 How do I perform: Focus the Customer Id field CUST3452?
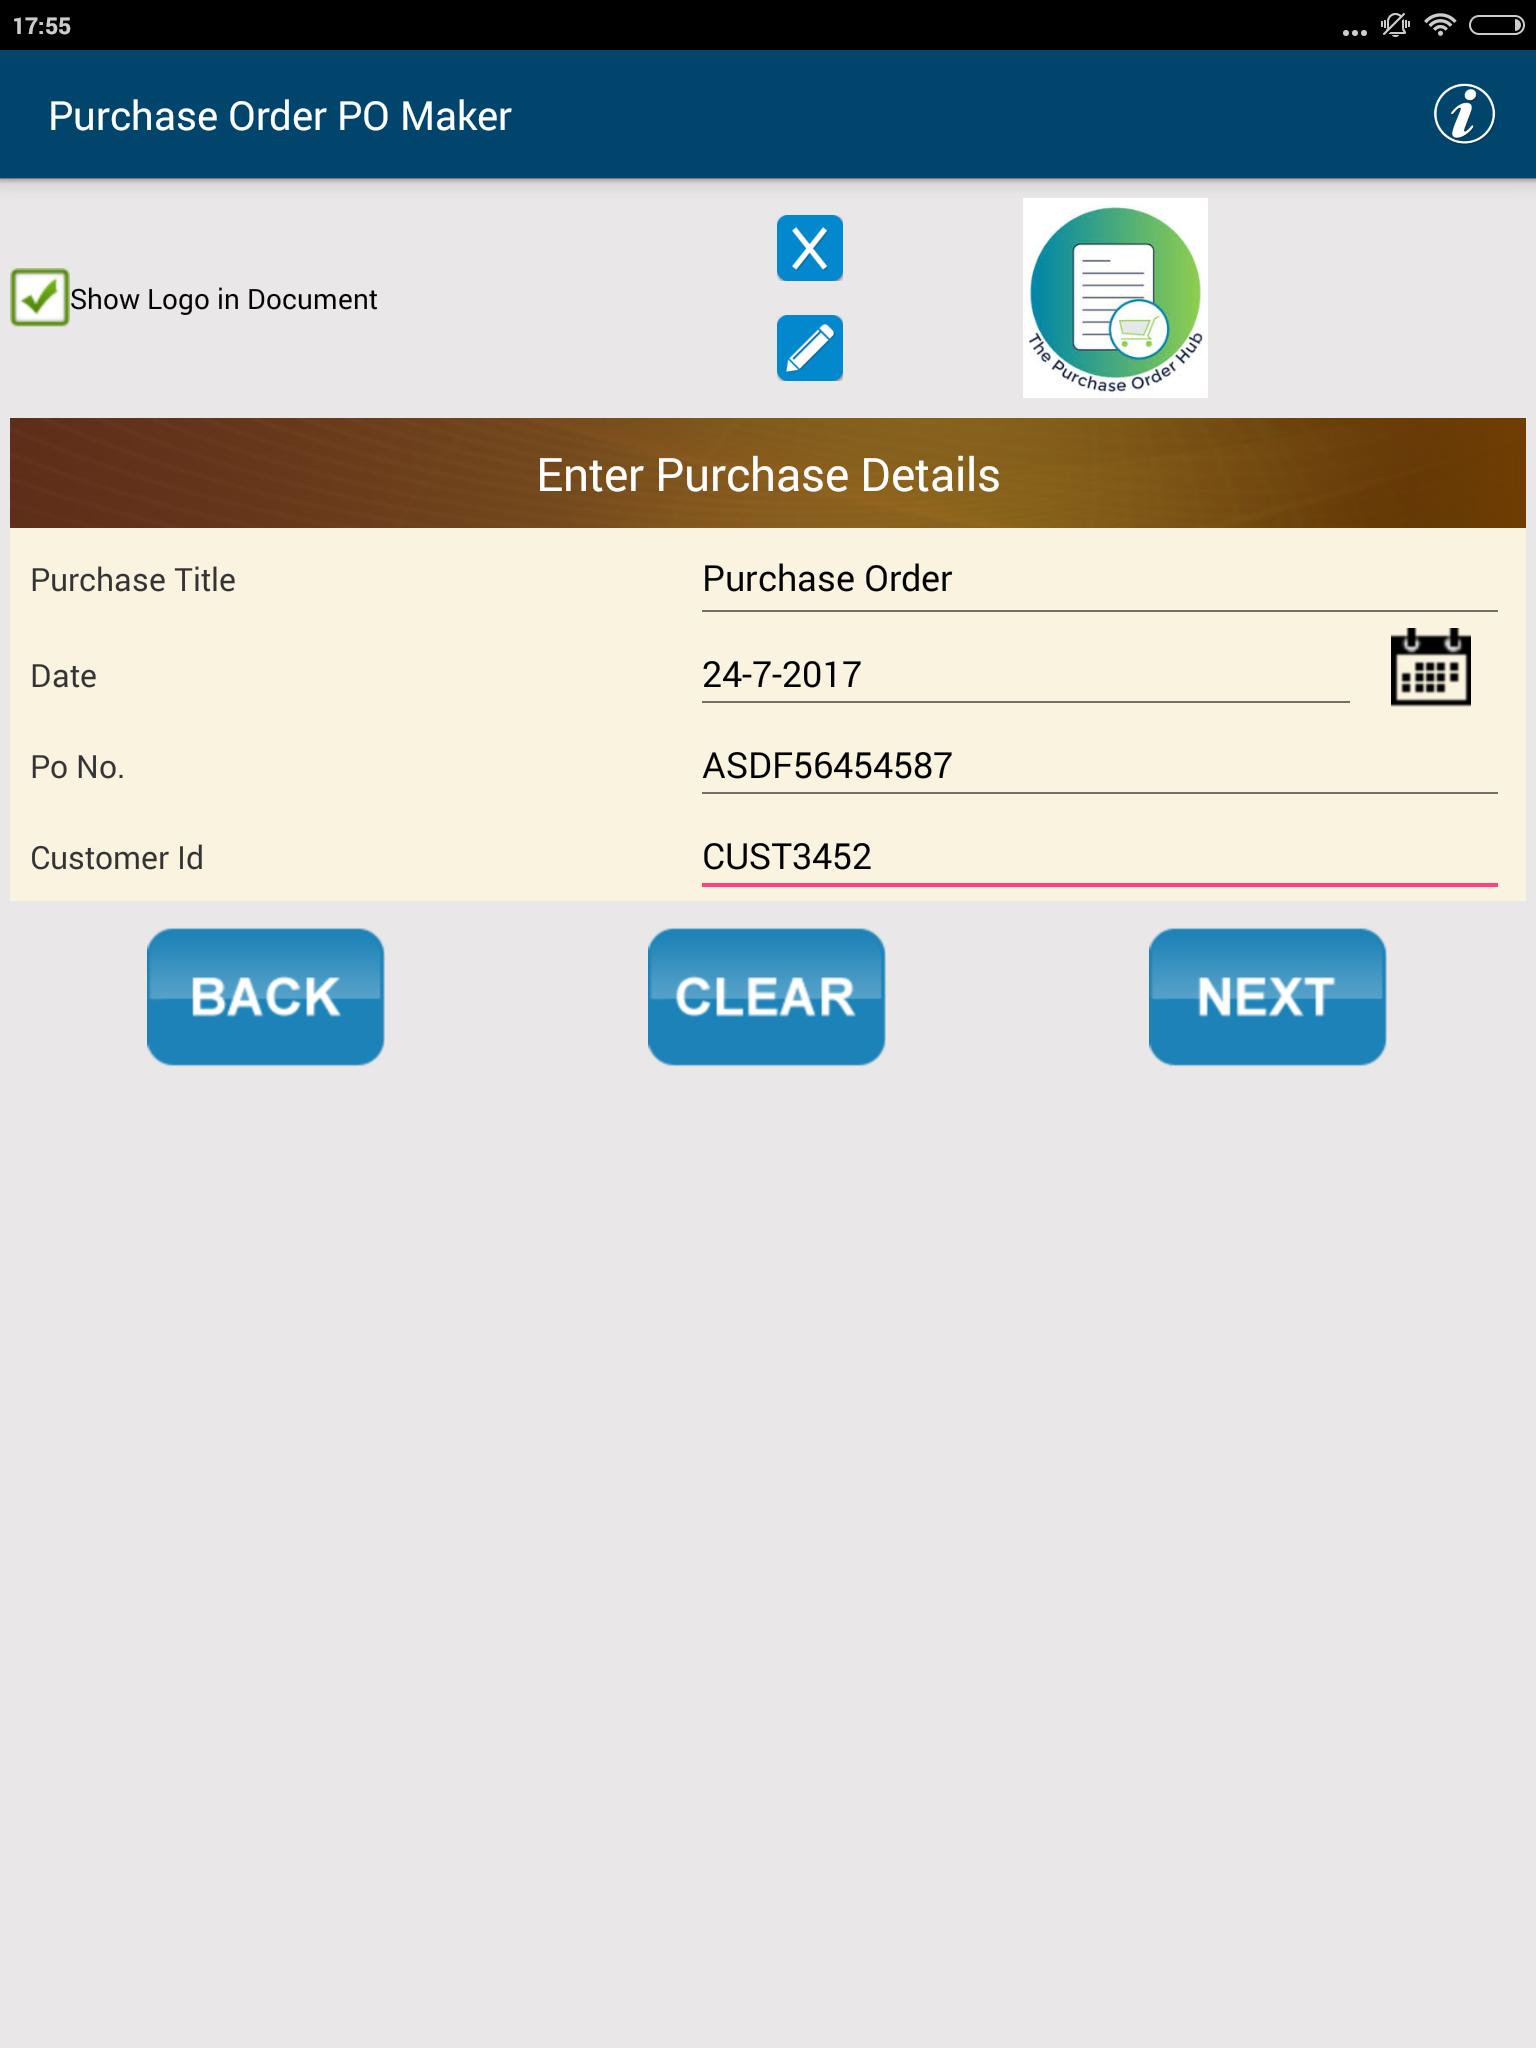pos(1100,857)
